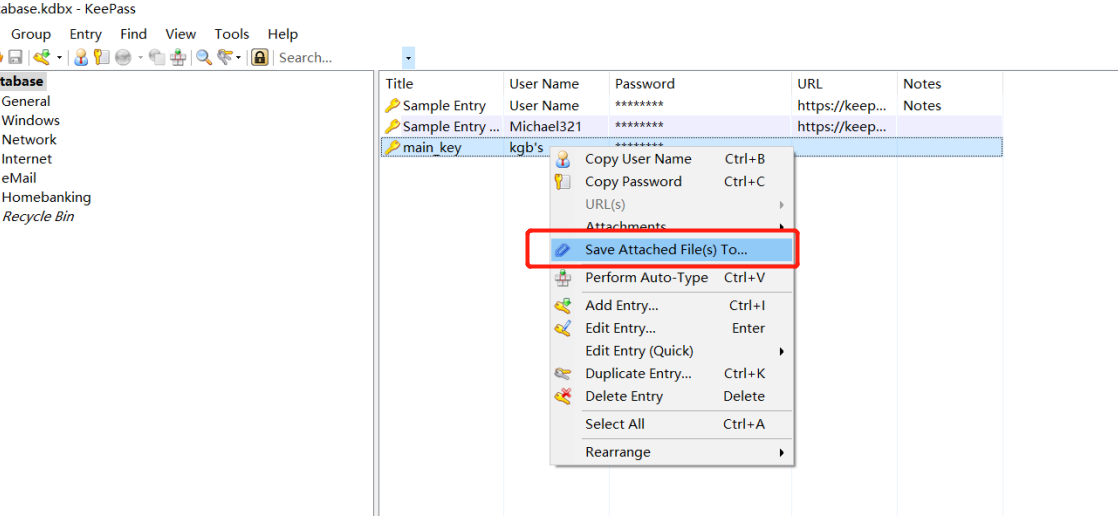
Task: Click the Copy Password key icon in toolbar
Action: tap(101, 57)
